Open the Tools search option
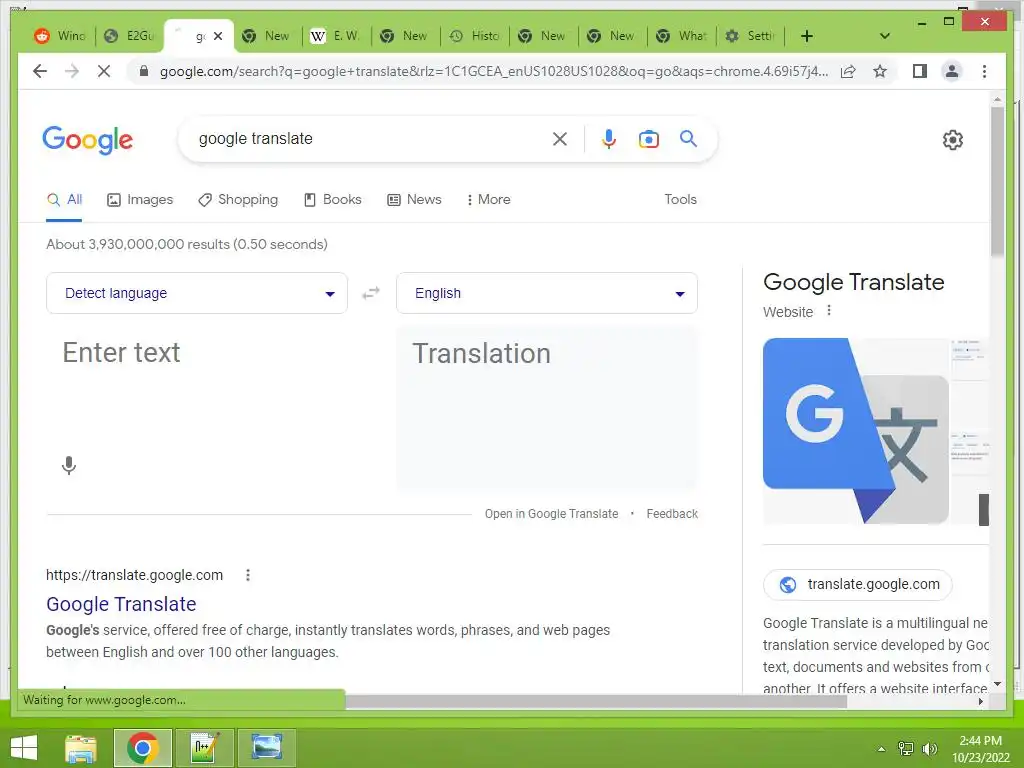Image resolution: width=1024 pixels, height=768 pixels. (680, 199)
